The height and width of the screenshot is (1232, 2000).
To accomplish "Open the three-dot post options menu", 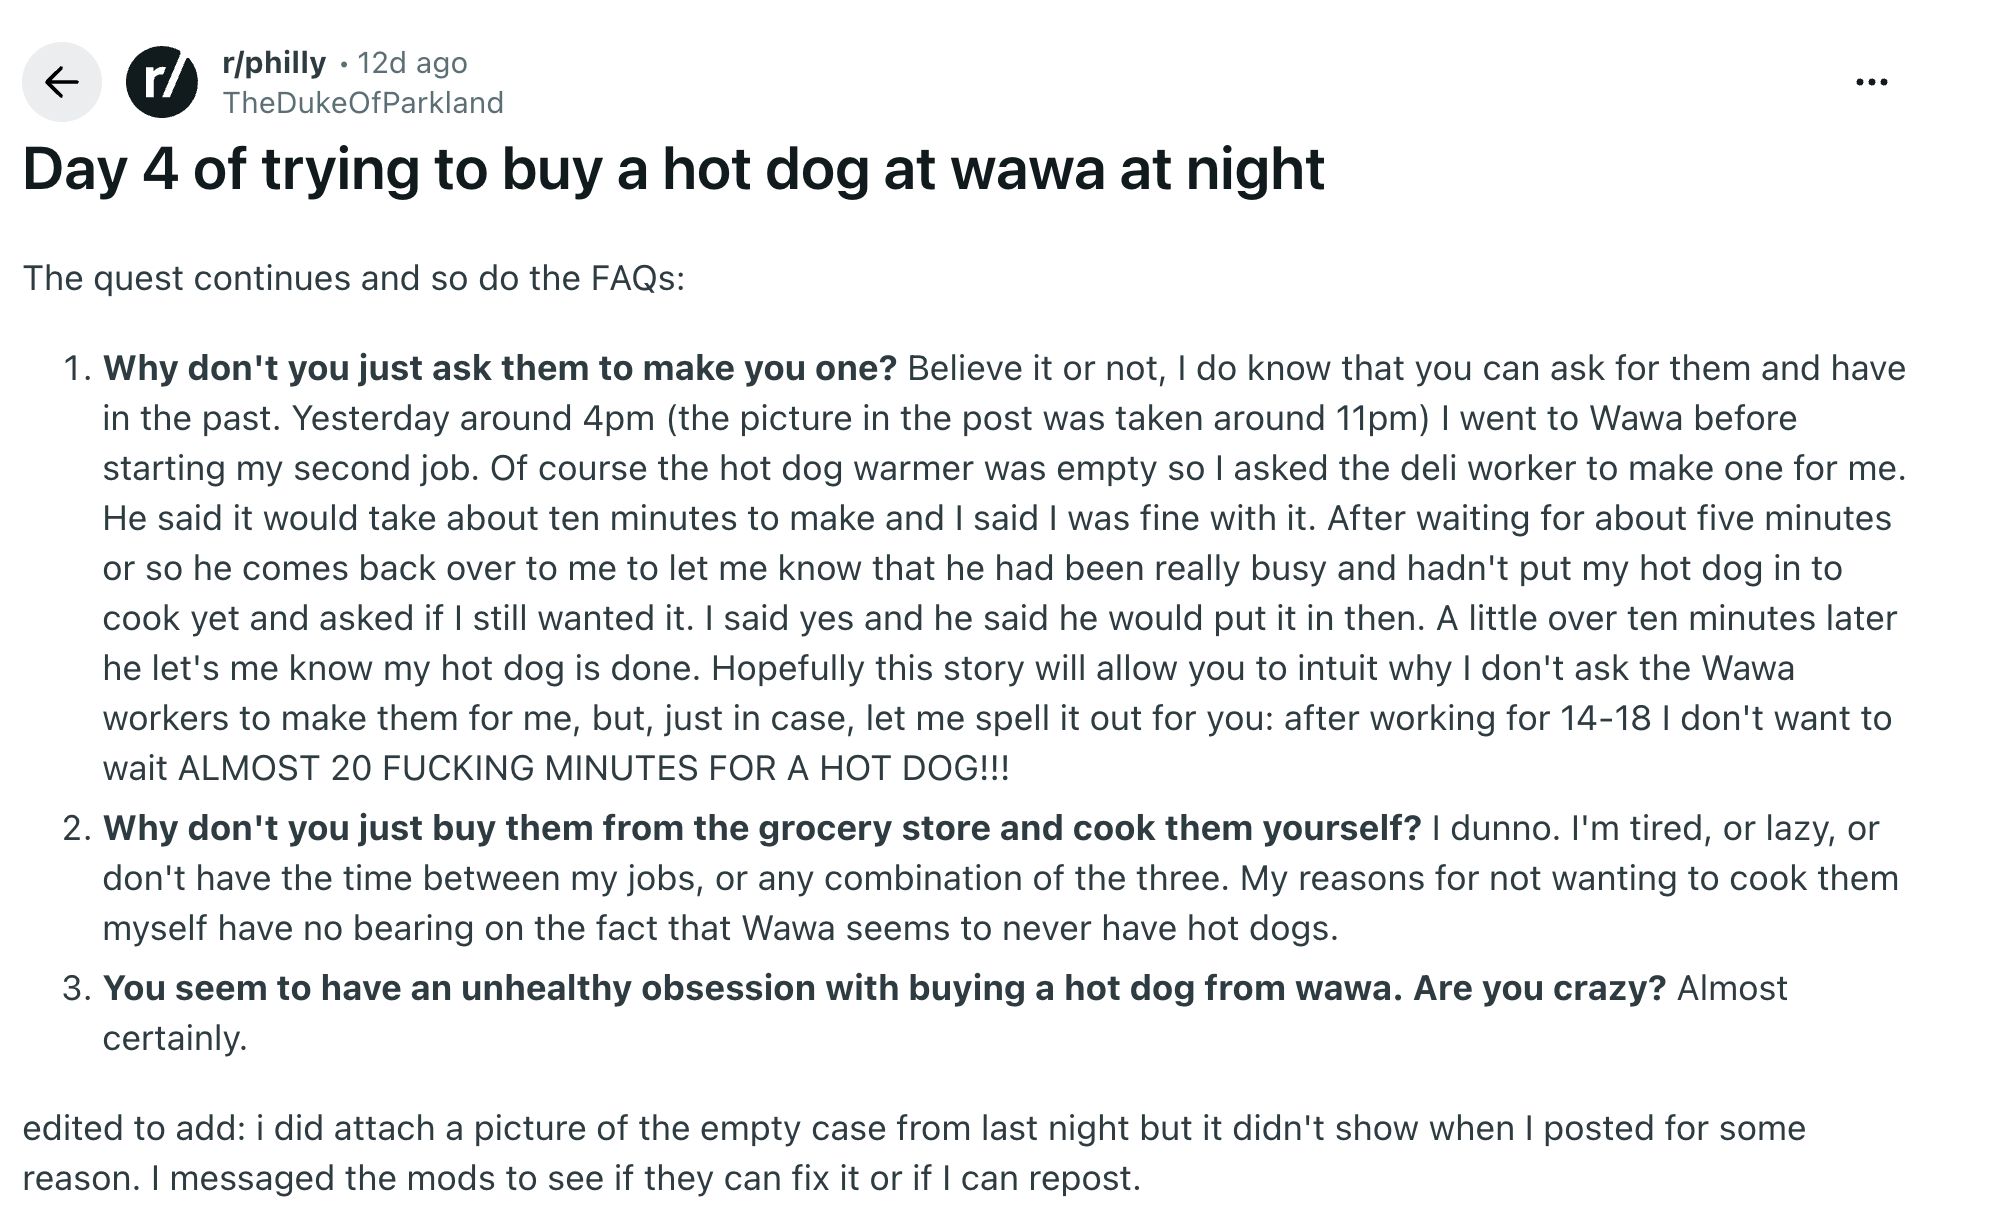I will click(1871, 82).
